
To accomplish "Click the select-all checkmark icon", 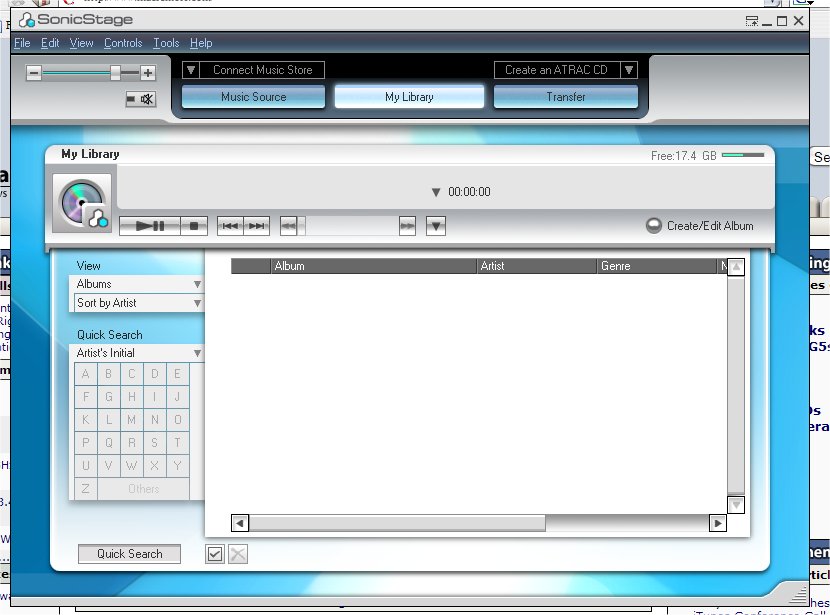I will [214, 554].
